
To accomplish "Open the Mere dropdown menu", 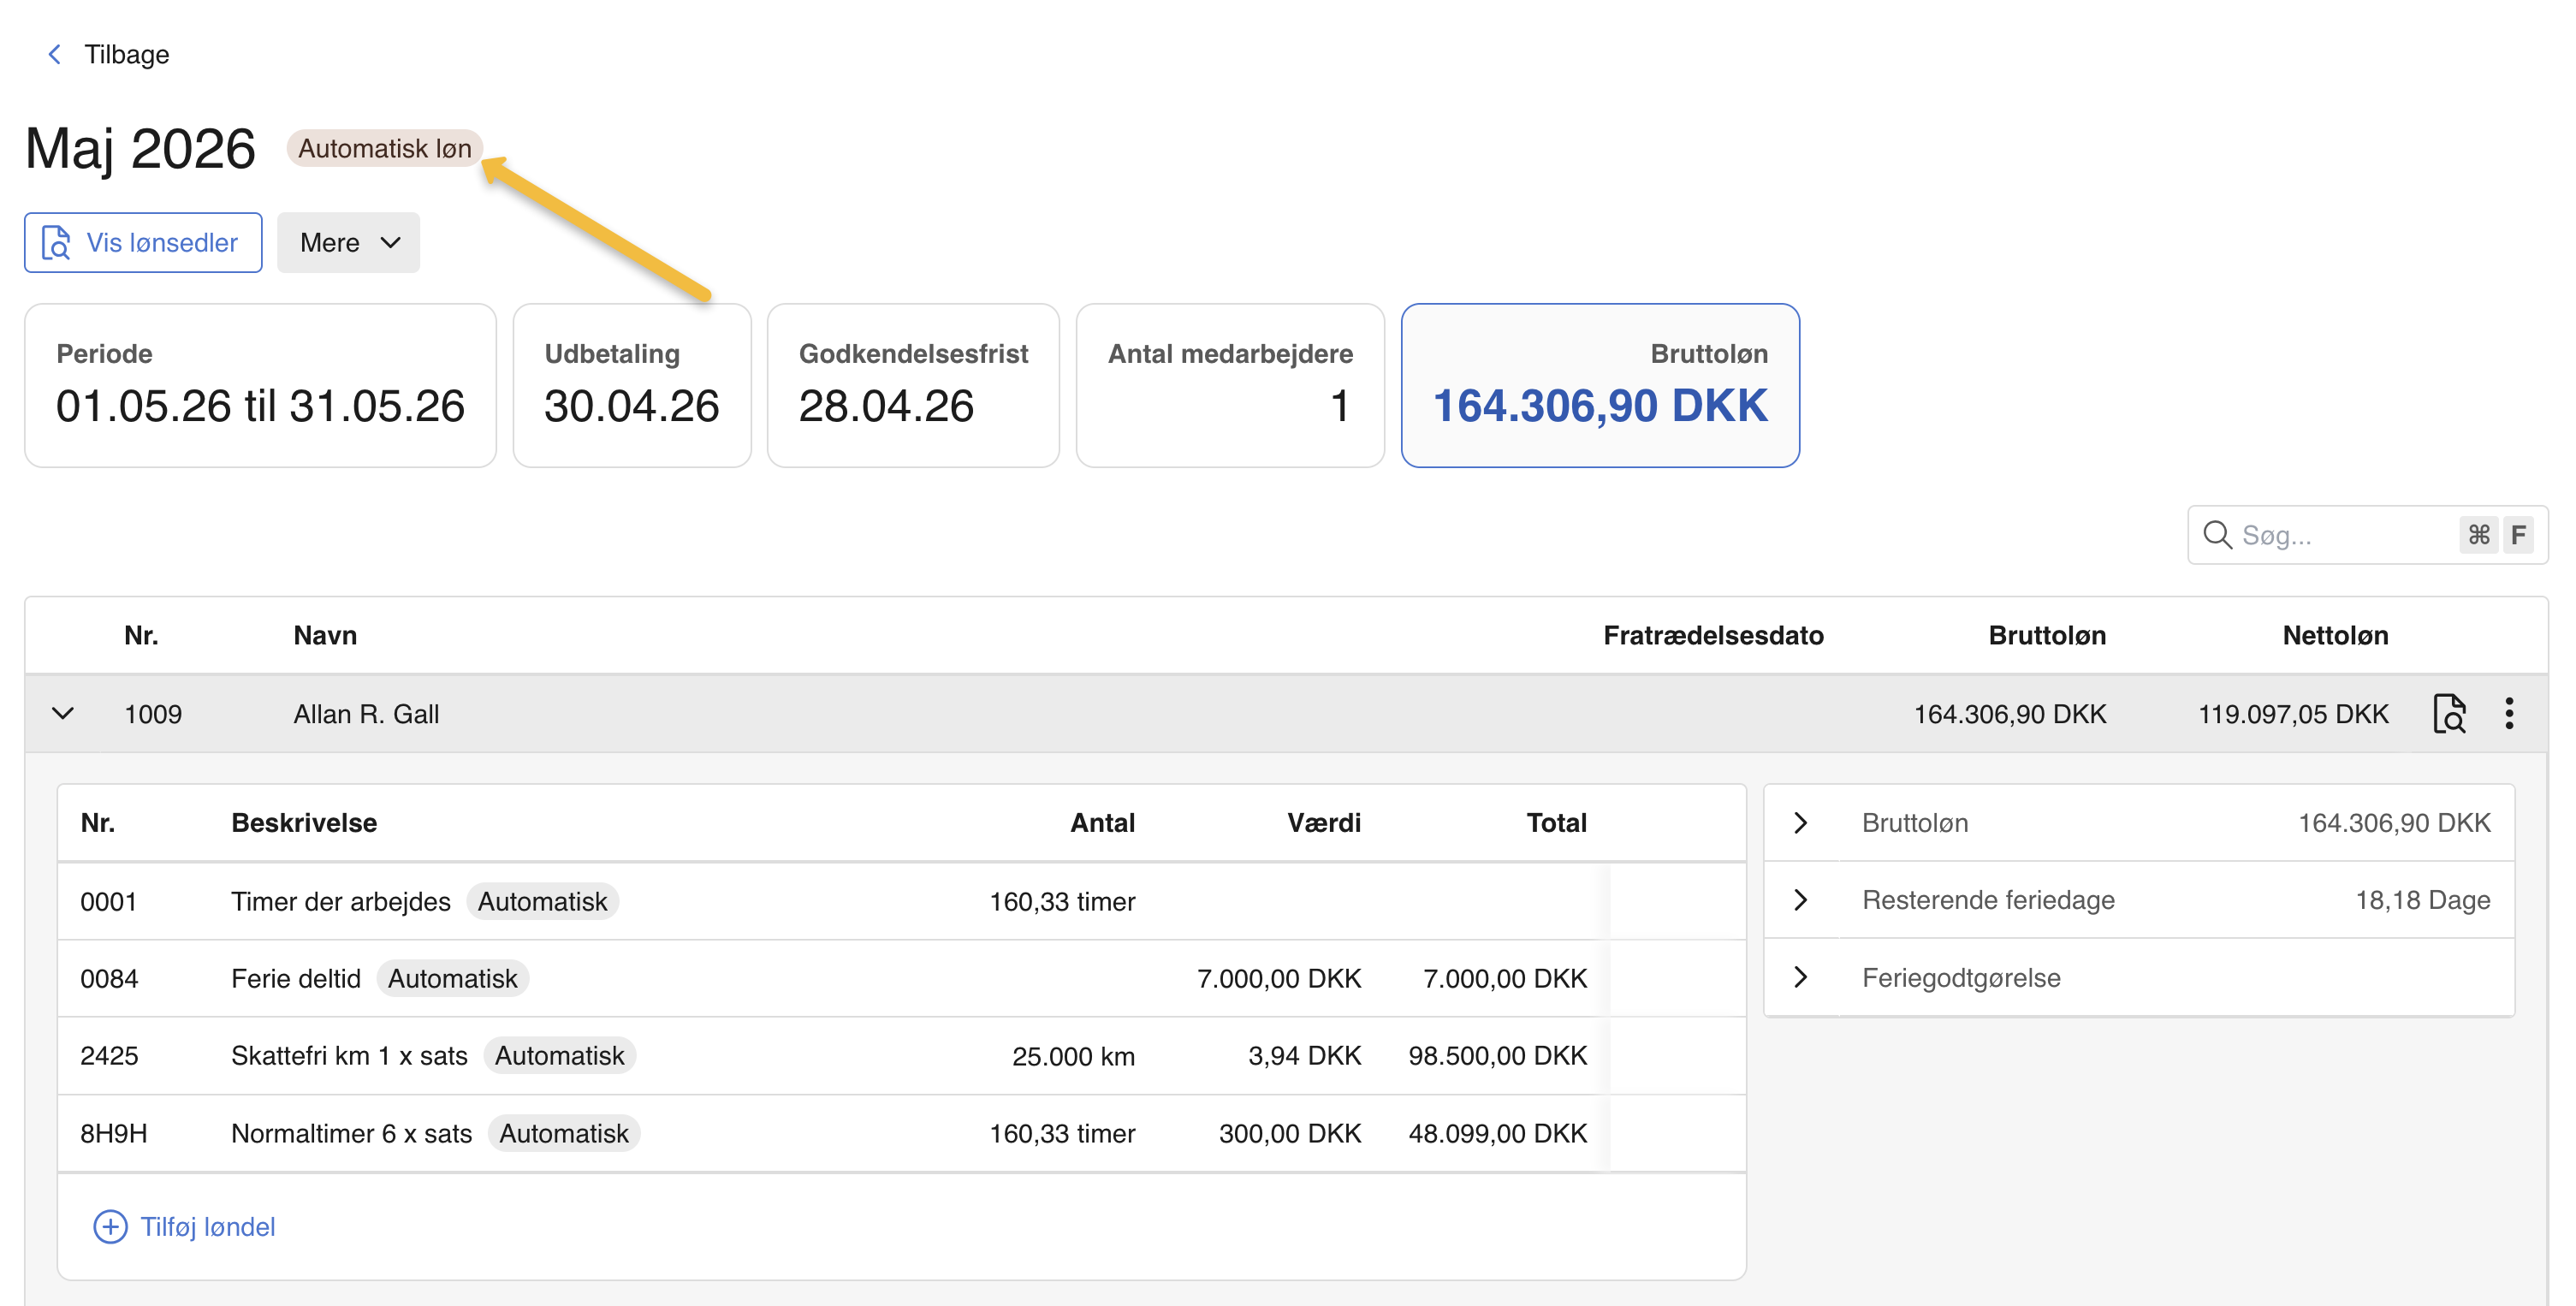I will (x=348, y=243).
